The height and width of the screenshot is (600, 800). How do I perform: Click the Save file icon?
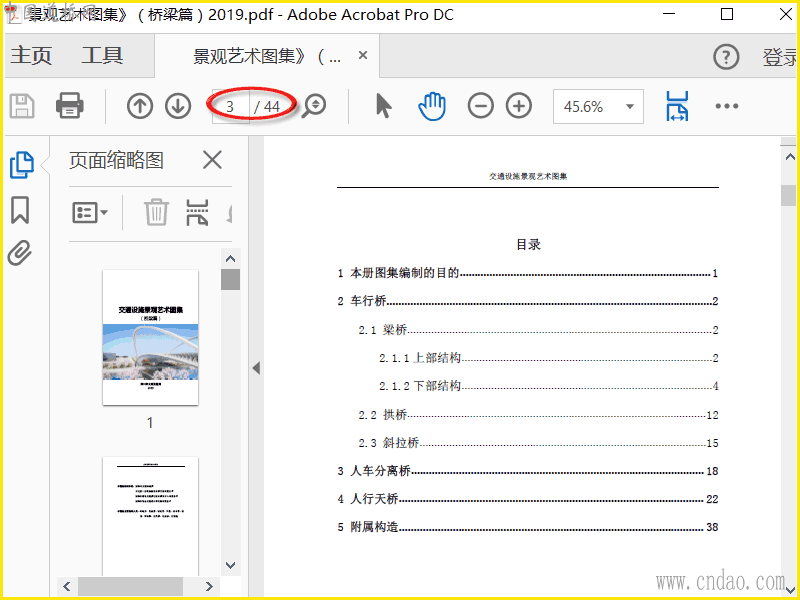22,107
